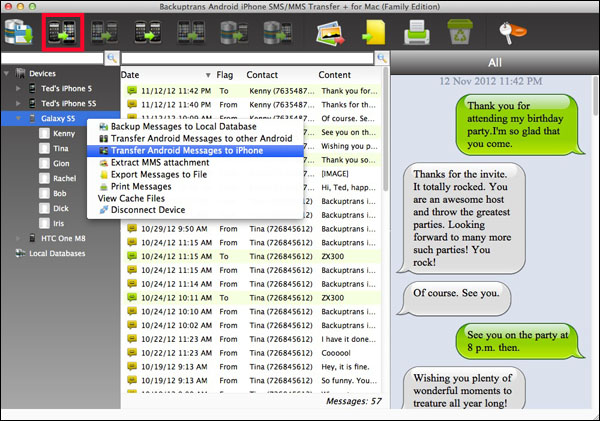Click the devices search input field
600x421 pixels.
click(x=52, y=58)
